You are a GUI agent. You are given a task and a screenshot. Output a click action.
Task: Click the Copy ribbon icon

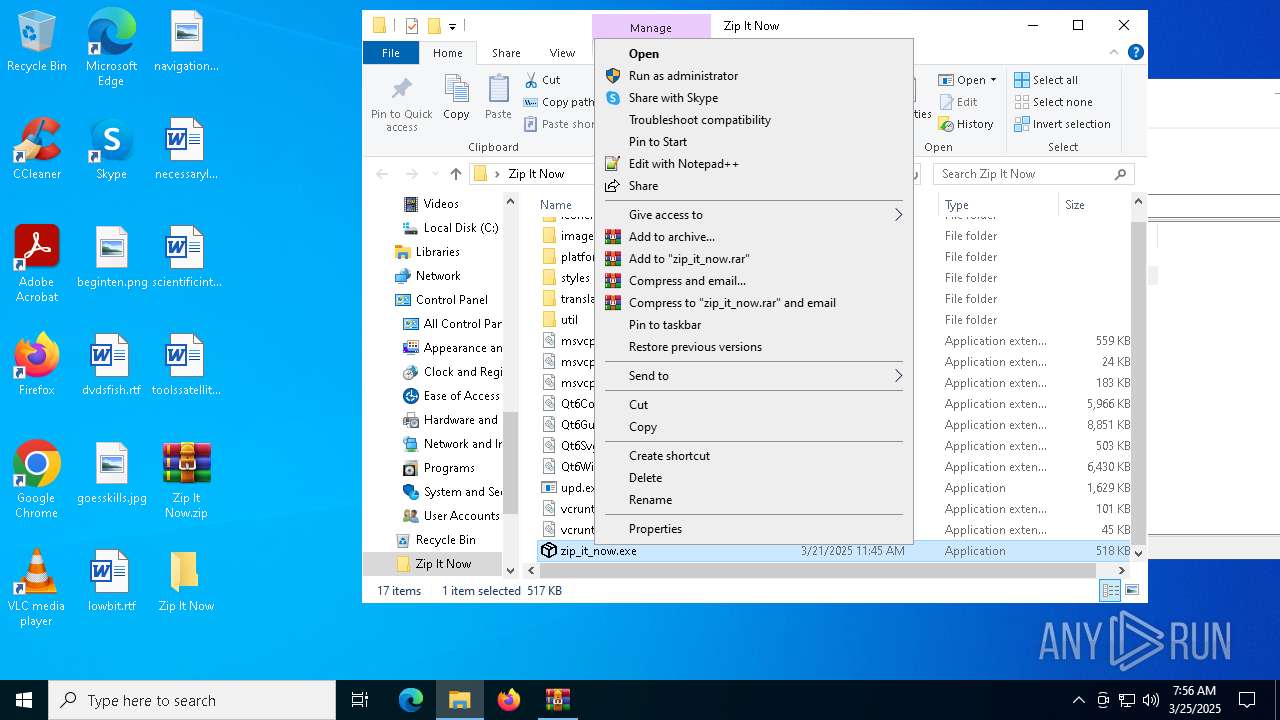point(456,98)
